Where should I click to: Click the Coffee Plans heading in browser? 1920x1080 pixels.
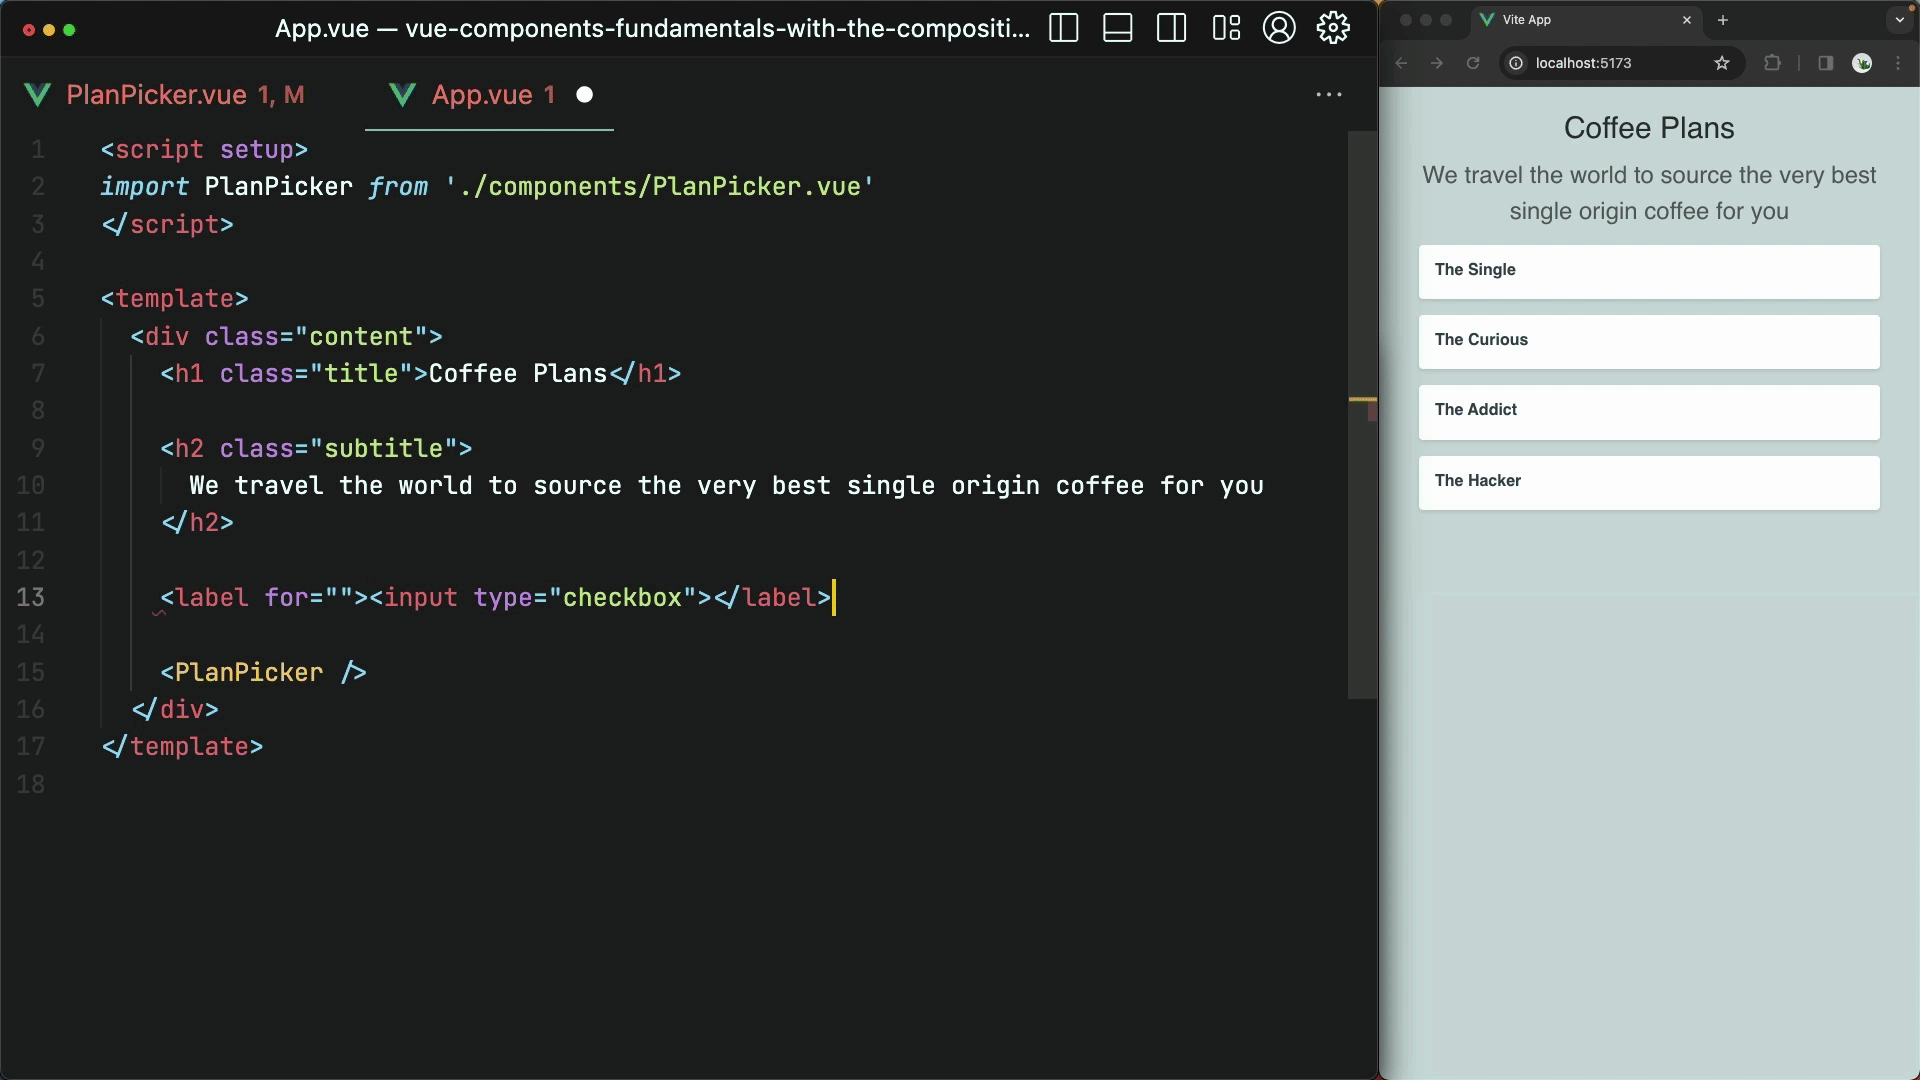click(x=1649, y=128)
